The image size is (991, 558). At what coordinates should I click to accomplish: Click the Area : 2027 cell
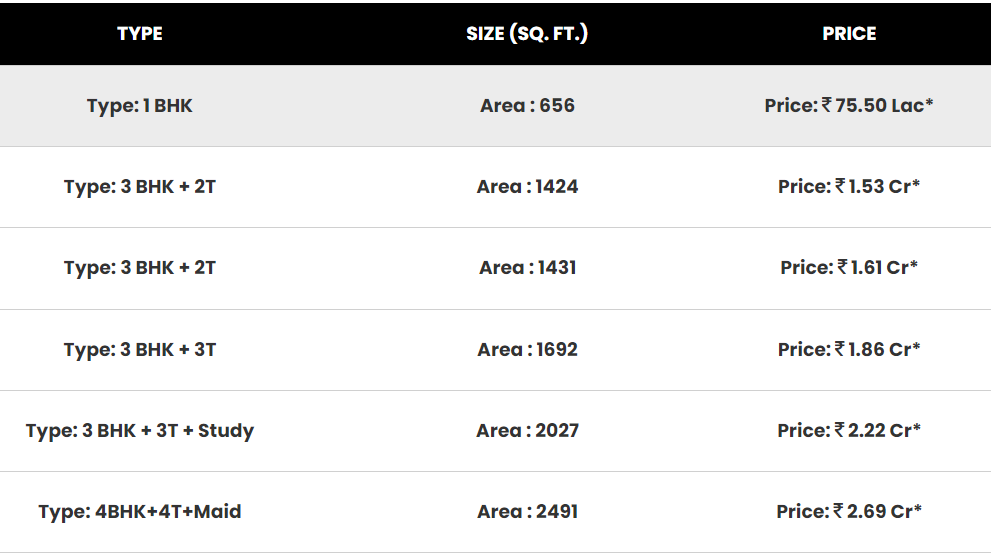point(527,430)
